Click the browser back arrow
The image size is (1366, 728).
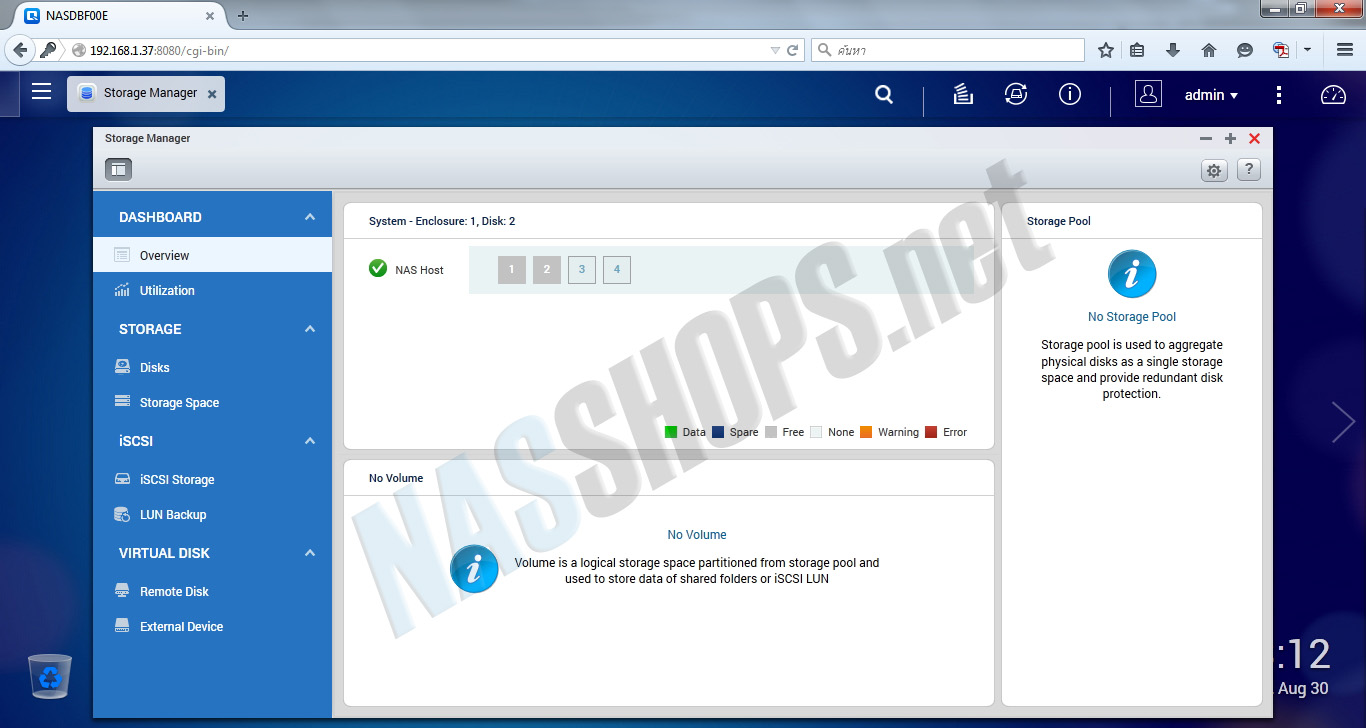pos(20,50)
